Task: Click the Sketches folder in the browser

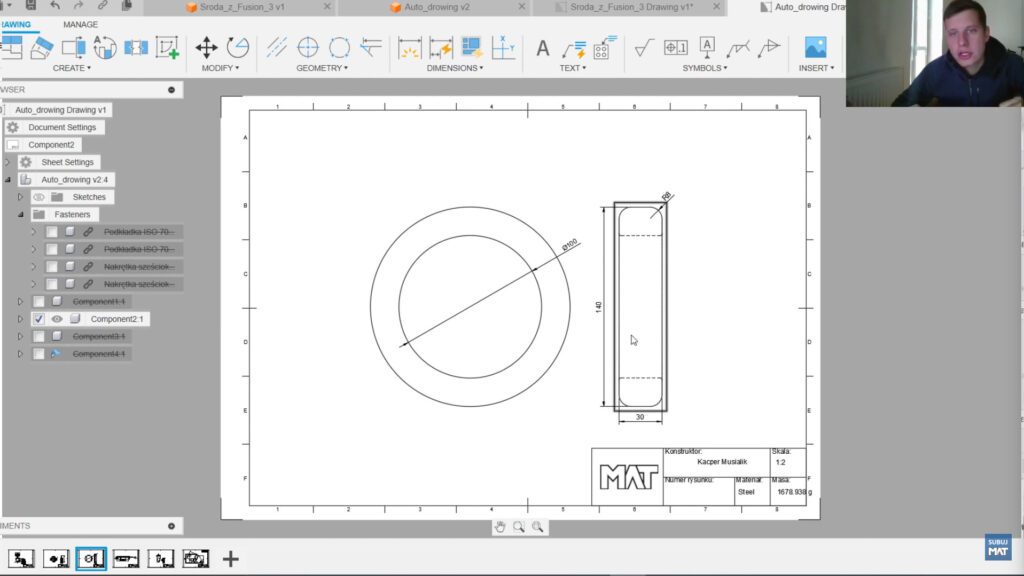Action: click(x=90, y=196)
